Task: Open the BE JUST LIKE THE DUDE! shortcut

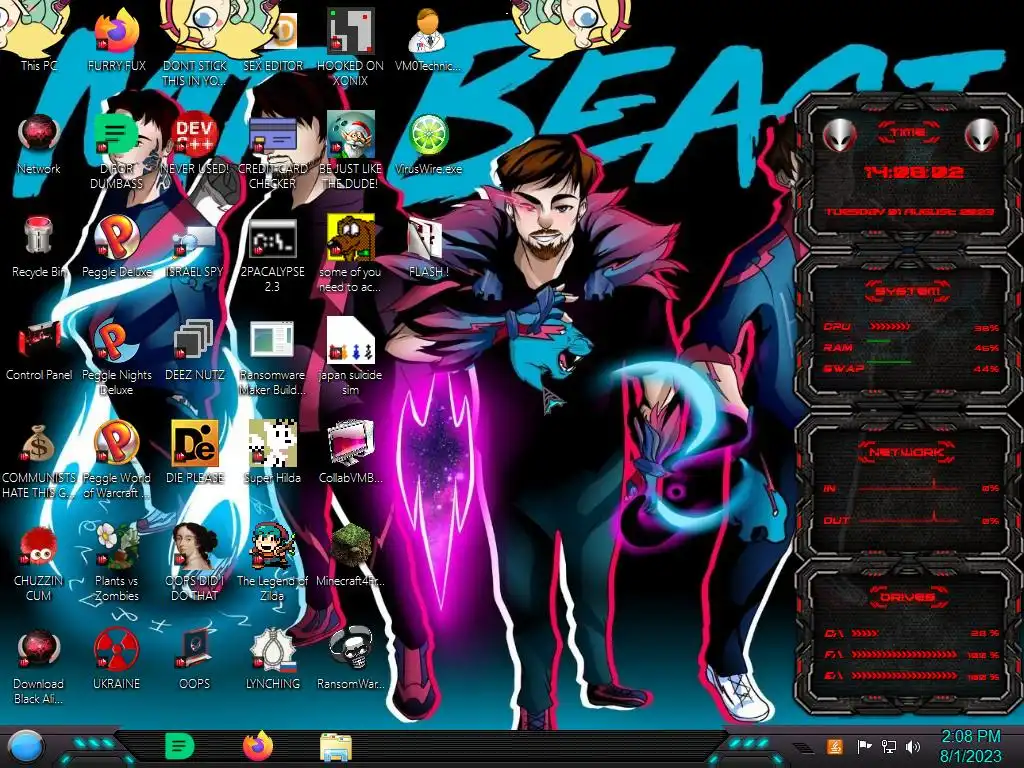Action: tap(351, 150)
